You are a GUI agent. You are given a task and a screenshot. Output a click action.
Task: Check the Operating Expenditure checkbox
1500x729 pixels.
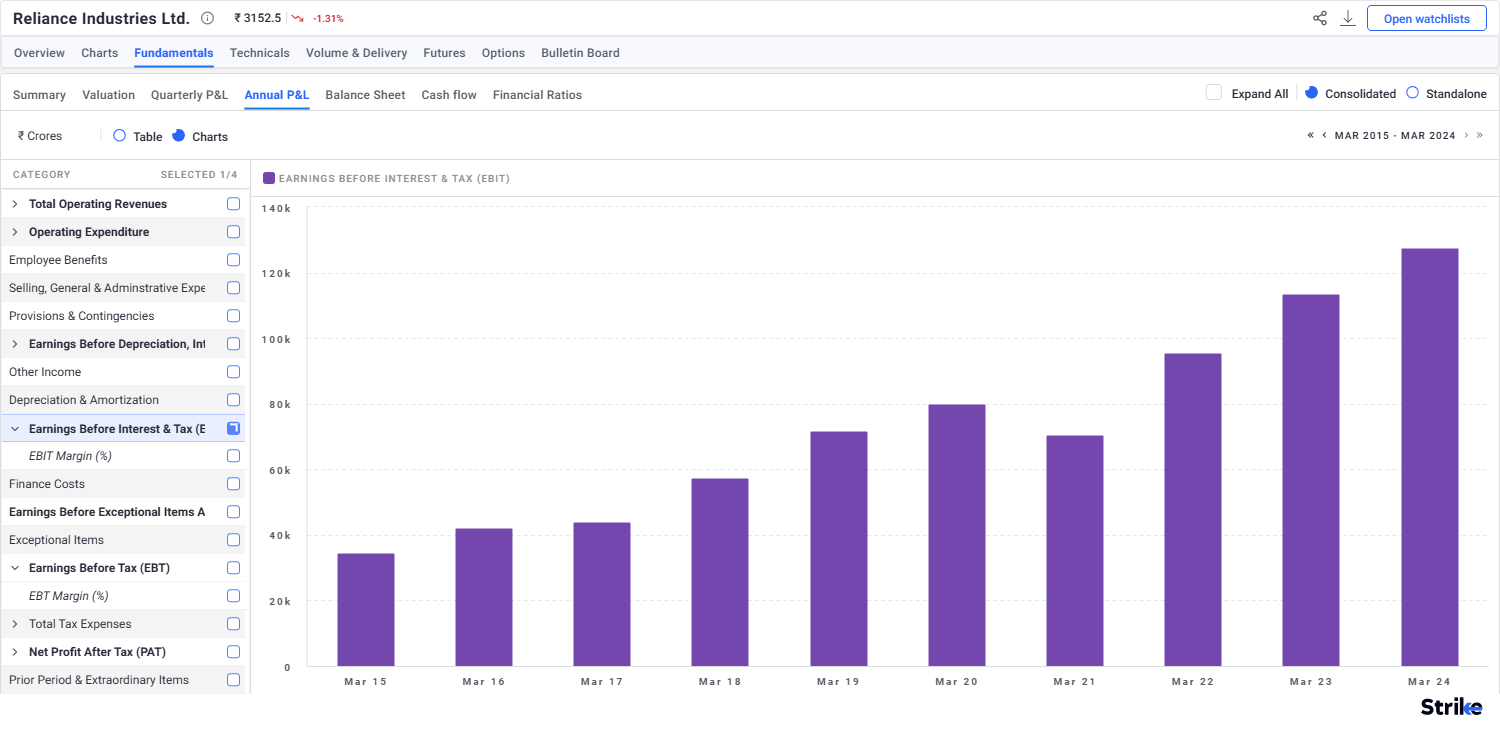click(x=233, y=232)
